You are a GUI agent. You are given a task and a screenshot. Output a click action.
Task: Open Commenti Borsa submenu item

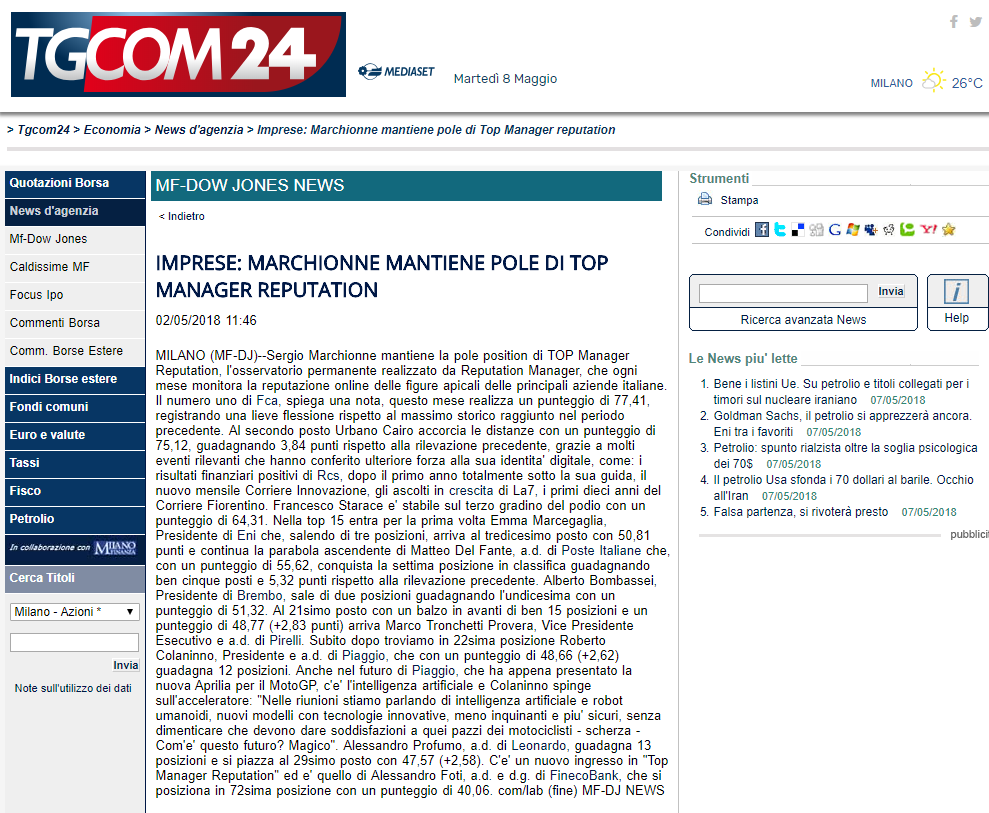tap(75, 323)
